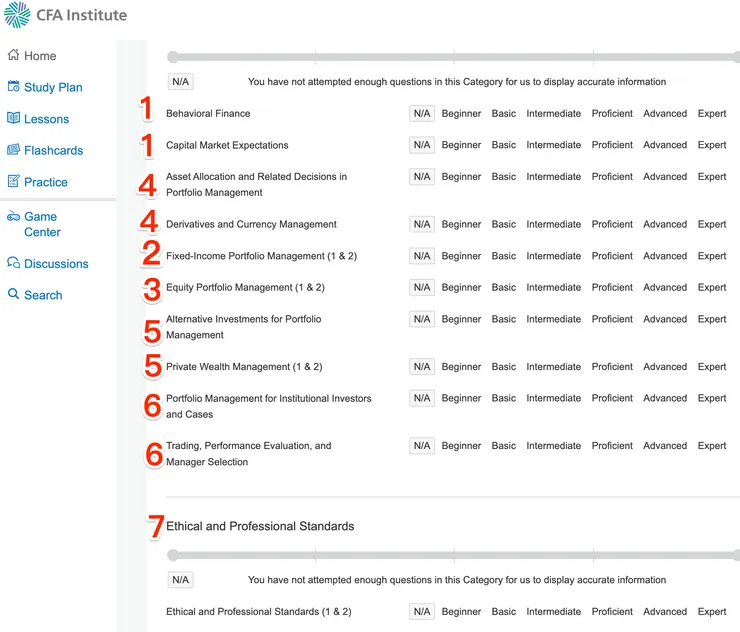Select Intermediate for Equity Portfolio Management
Viewport: 740px width, 632px height.
[553, 288]
